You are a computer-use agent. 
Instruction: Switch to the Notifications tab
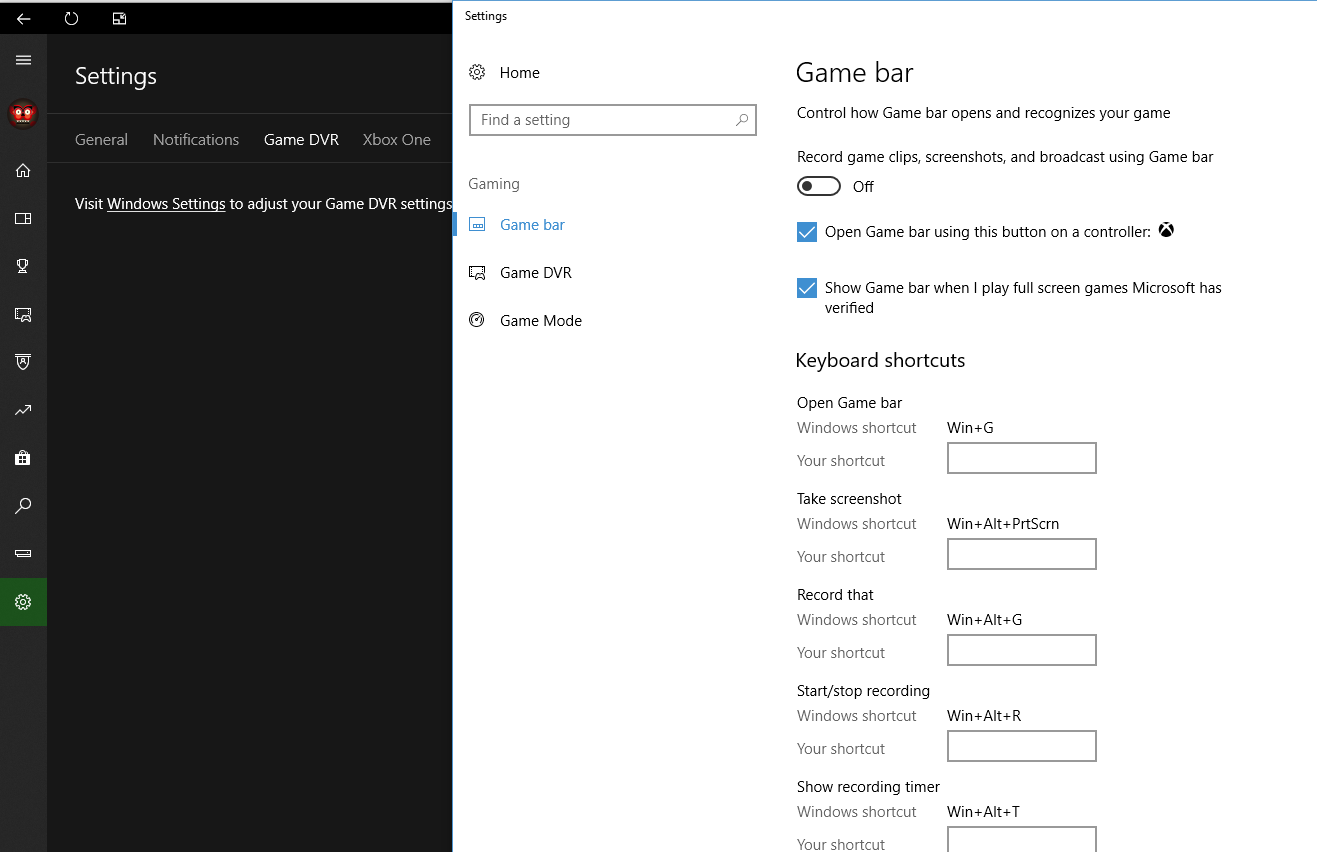click(x=196, y=140)
